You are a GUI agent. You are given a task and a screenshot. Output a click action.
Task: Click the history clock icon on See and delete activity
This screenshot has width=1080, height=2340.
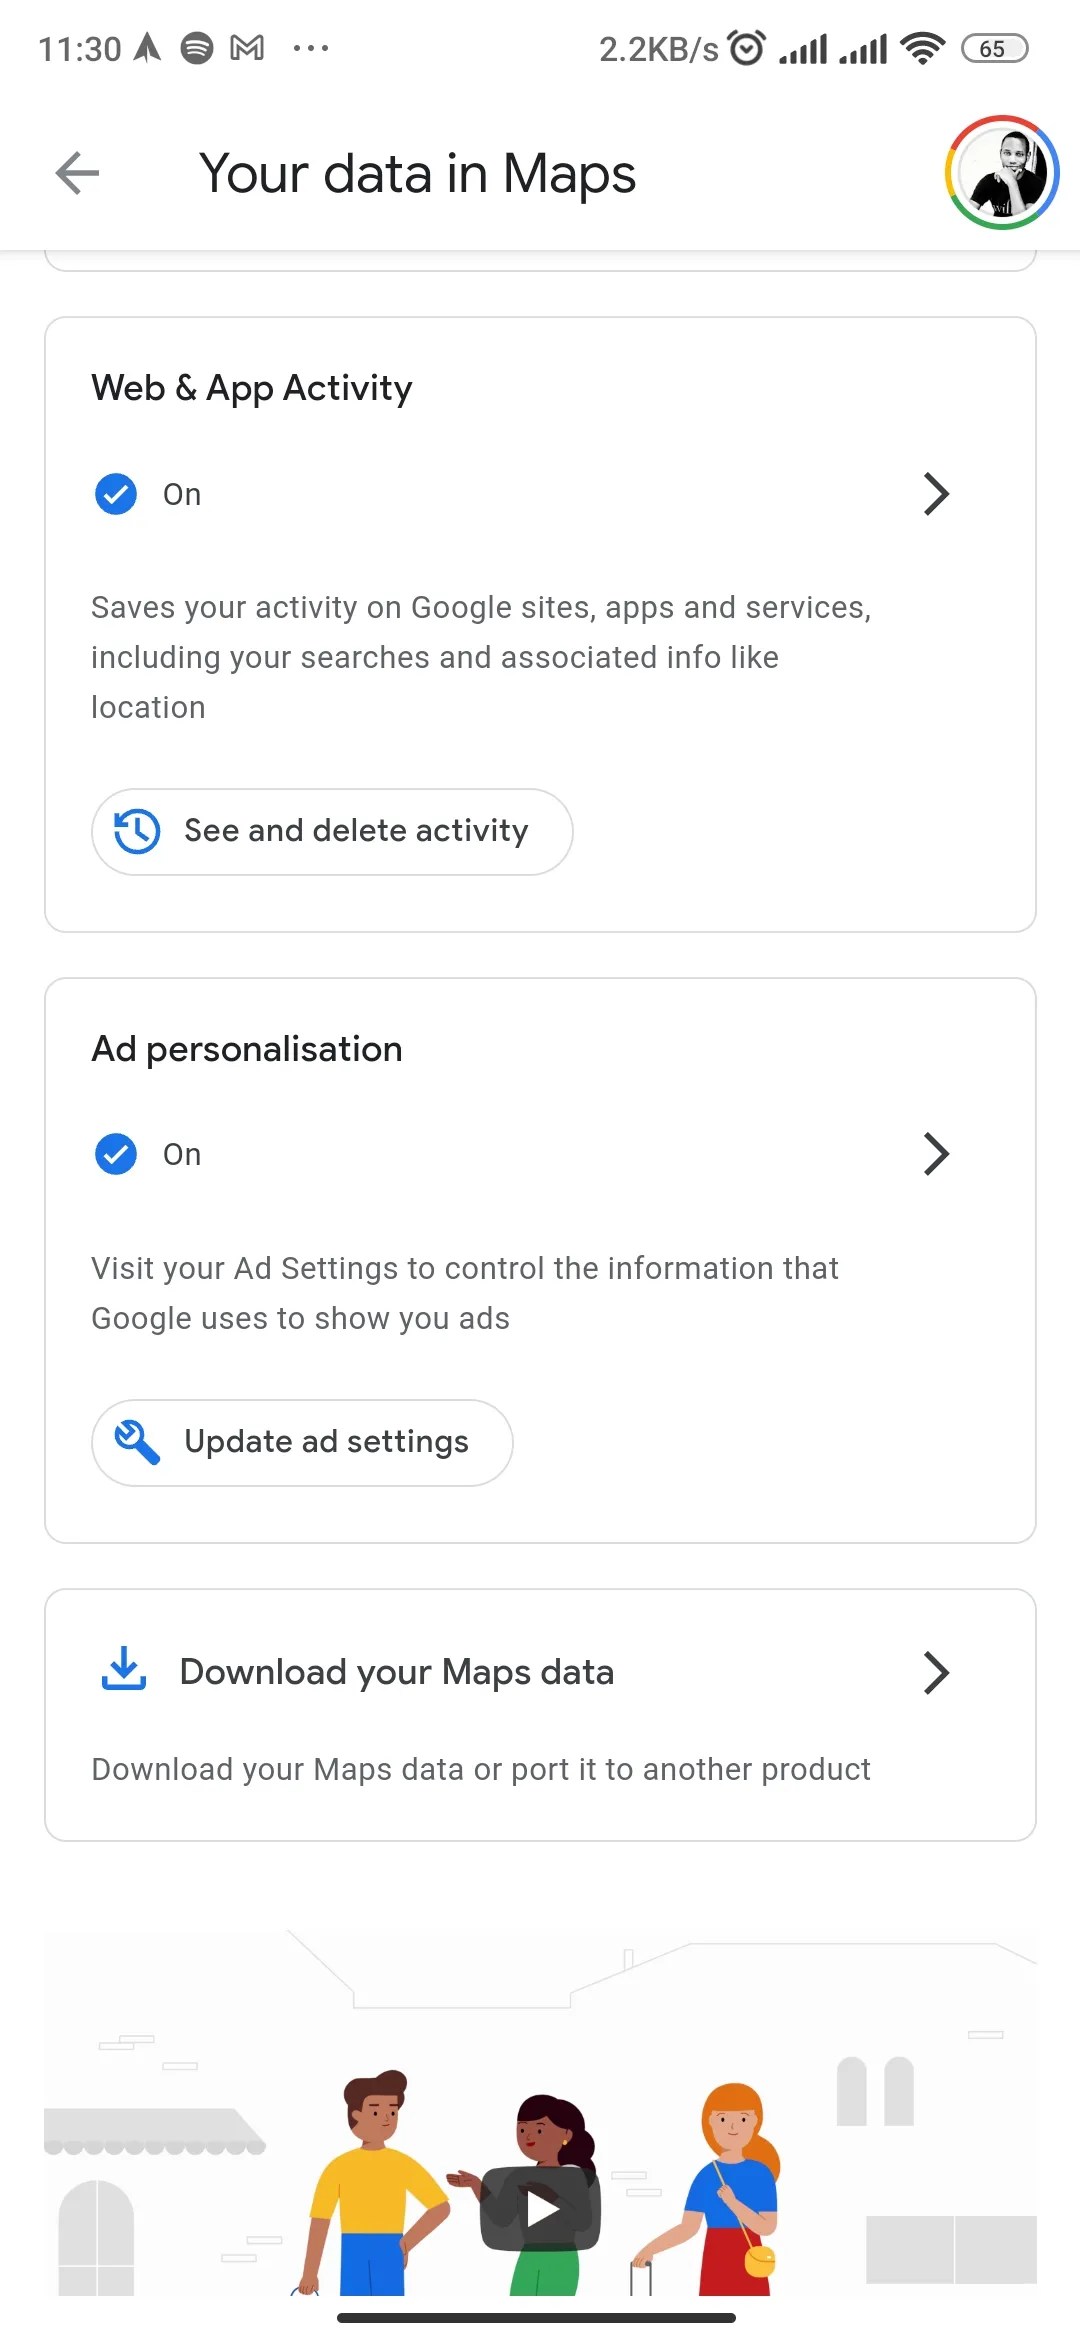click(136, 831)
